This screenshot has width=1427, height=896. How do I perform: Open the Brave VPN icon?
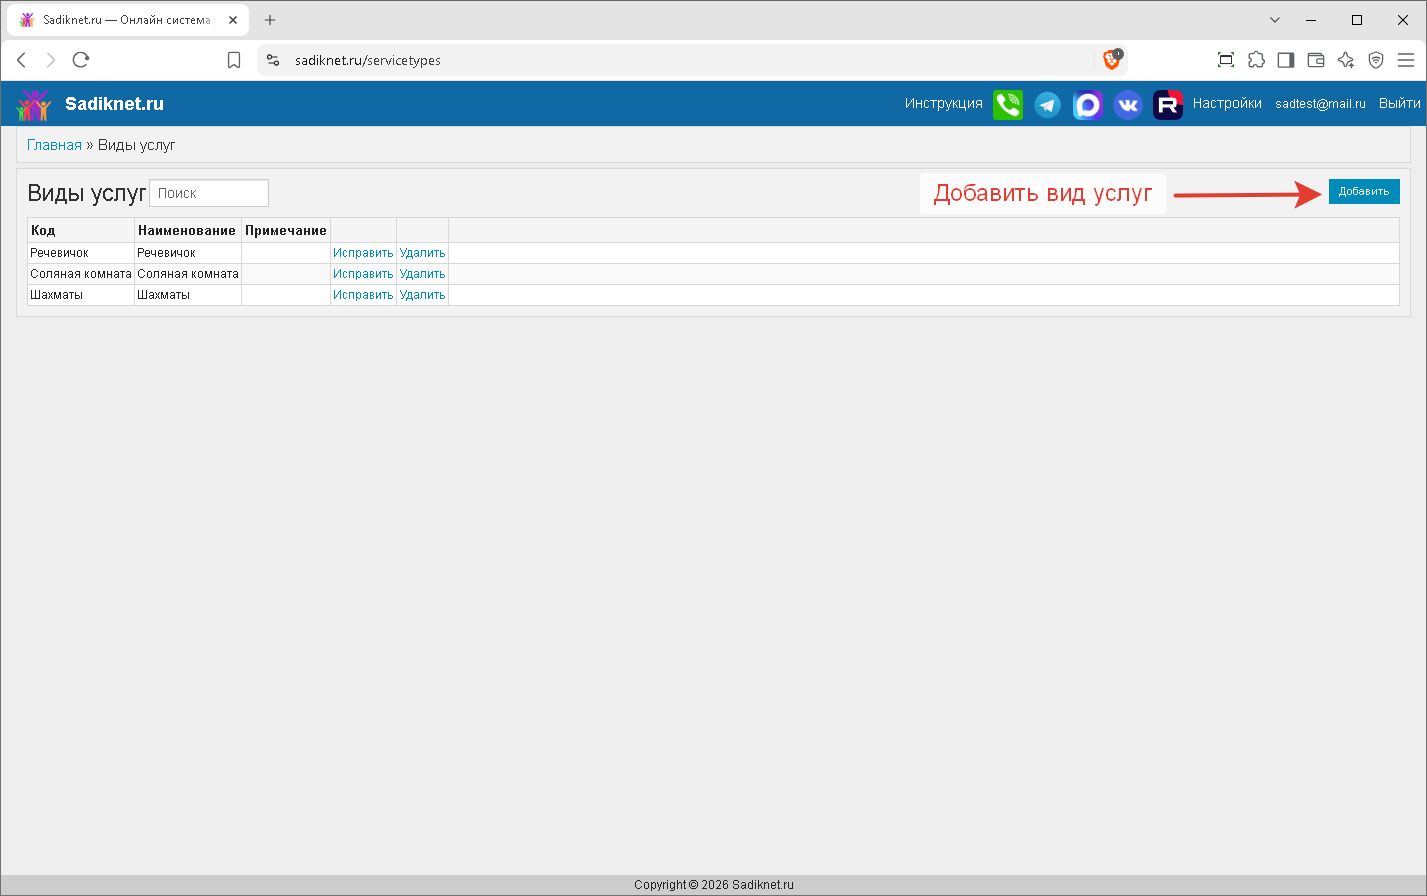(x=1376, y=60)
